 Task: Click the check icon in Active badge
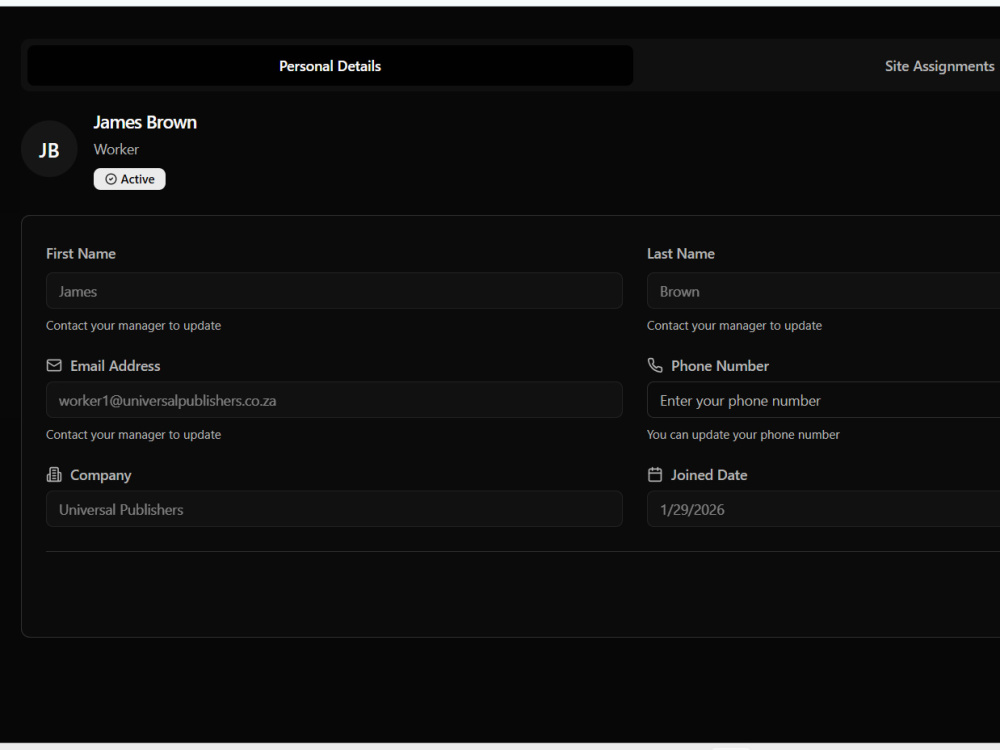tap(111, 179)
